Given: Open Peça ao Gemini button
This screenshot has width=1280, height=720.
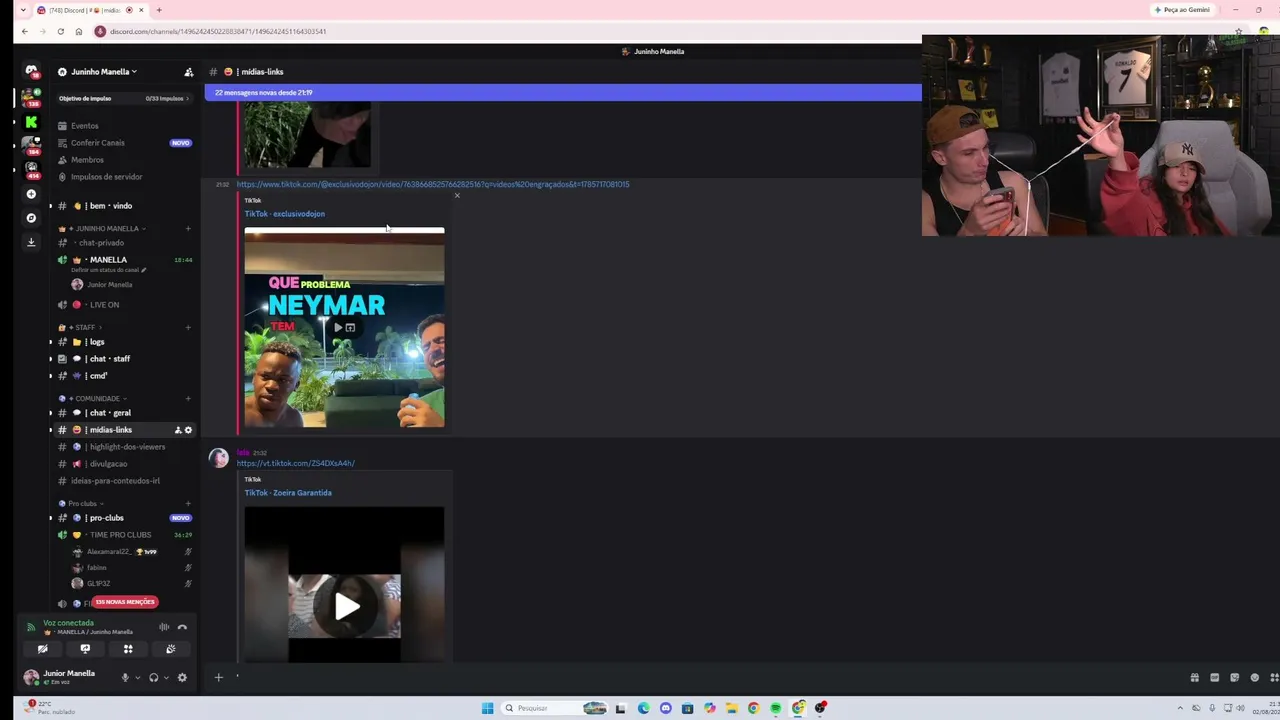Looking at the screenshot, I should coord(1183,10).
